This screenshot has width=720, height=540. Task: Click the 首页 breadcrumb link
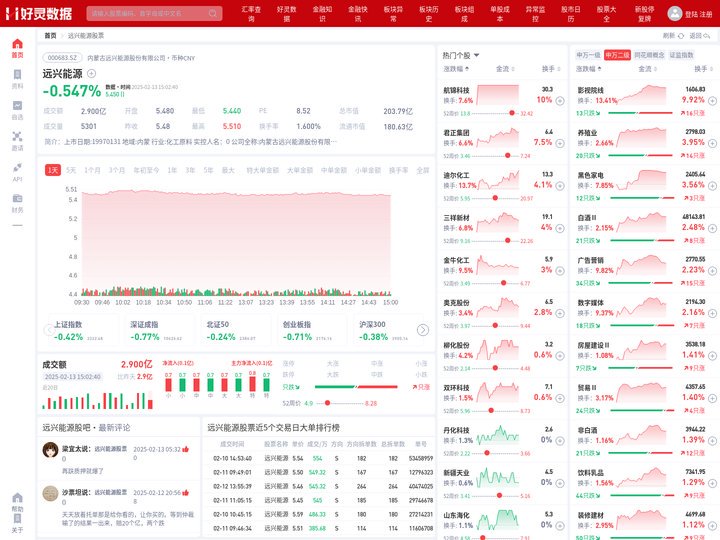tap(51, 35)
